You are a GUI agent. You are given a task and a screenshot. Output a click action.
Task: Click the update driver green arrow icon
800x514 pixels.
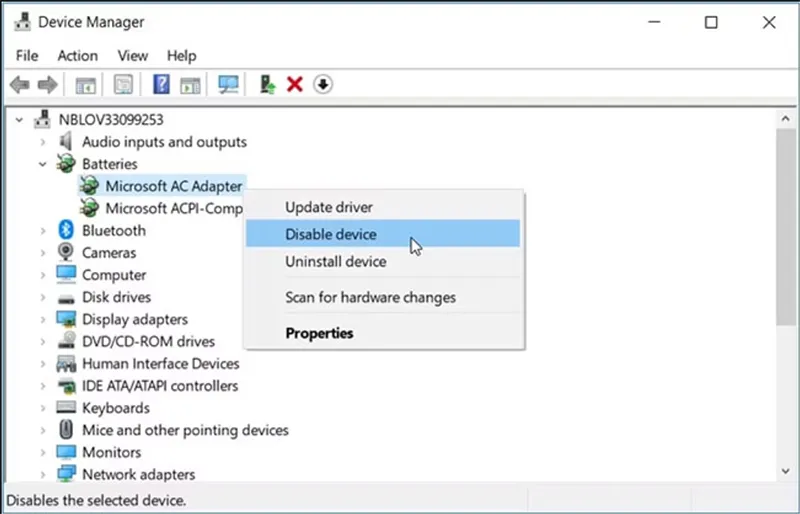[x=267, y=85]
